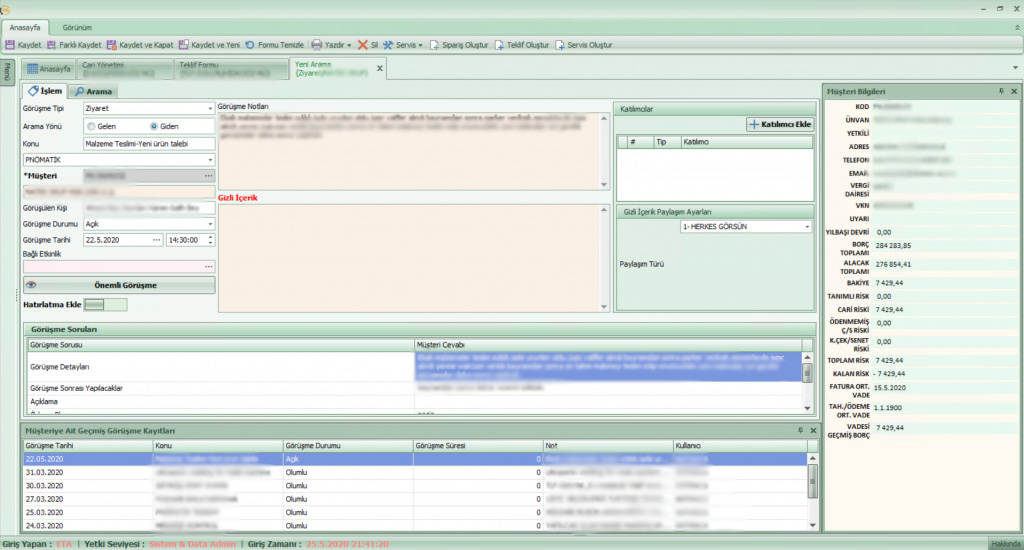Click Müşteri lookup ellipsis button

tap(208, 176)
